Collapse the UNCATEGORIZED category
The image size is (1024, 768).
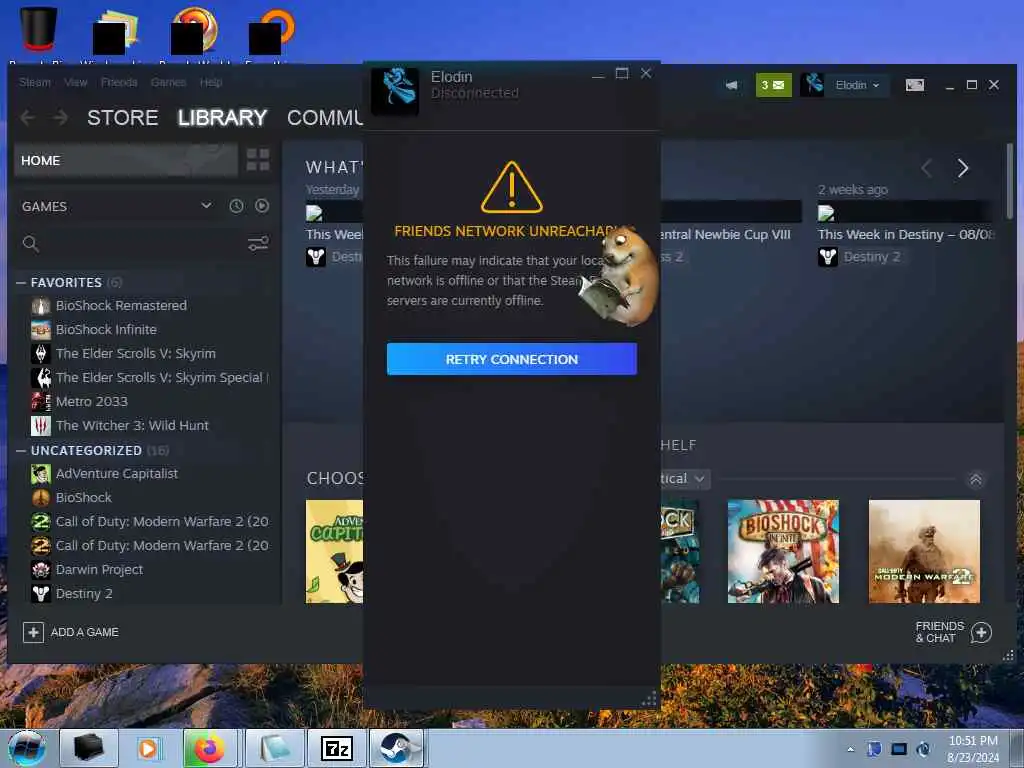pos(21,451)
